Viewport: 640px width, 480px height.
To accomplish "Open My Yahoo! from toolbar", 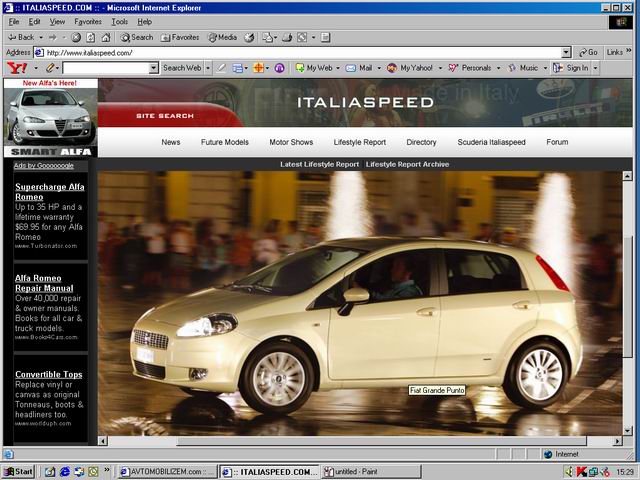I will click(x=409, y=68).
